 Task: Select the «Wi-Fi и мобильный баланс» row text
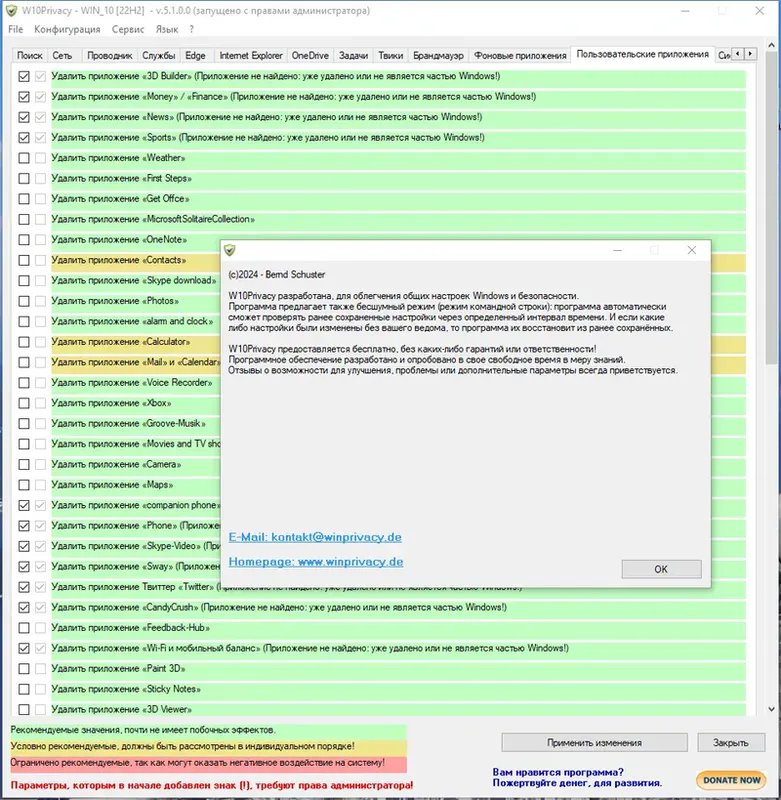(310, 648)
